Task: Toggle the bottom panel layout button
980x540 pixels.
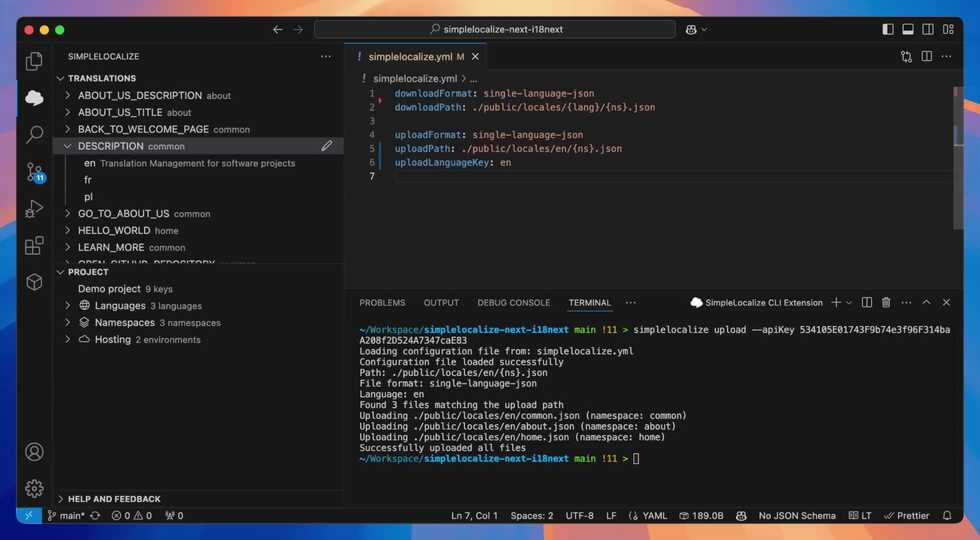Action: point(908,30)
